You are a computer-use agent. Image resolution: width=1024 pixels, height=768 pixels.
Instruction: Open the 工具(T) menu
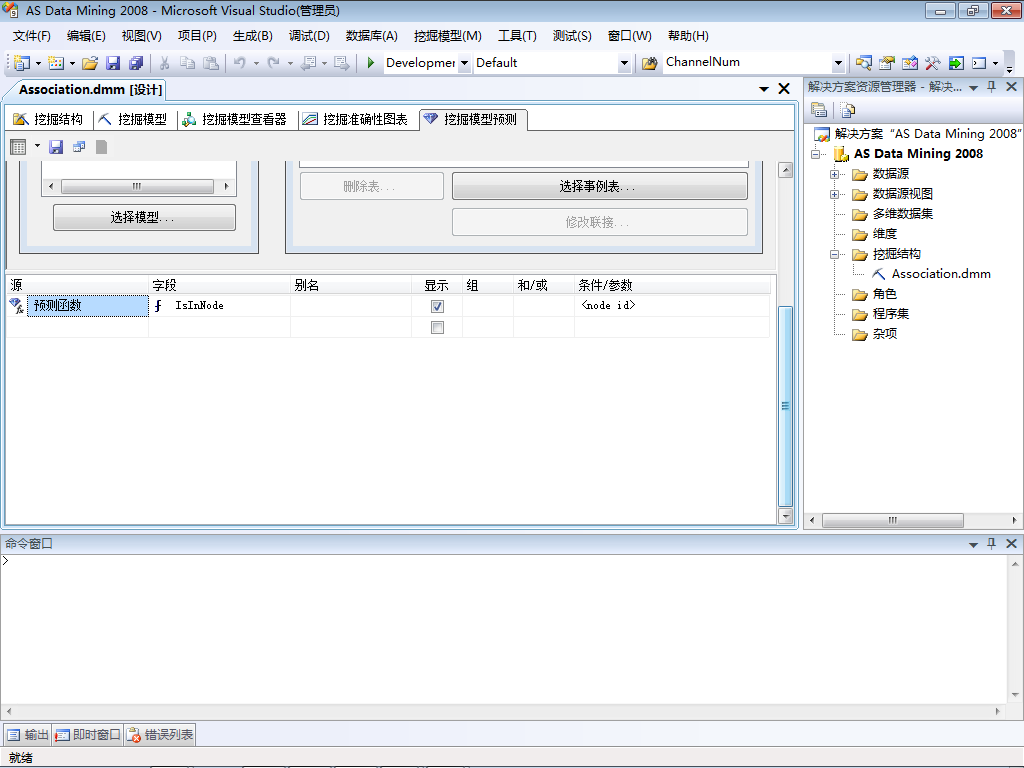[517, 36]
